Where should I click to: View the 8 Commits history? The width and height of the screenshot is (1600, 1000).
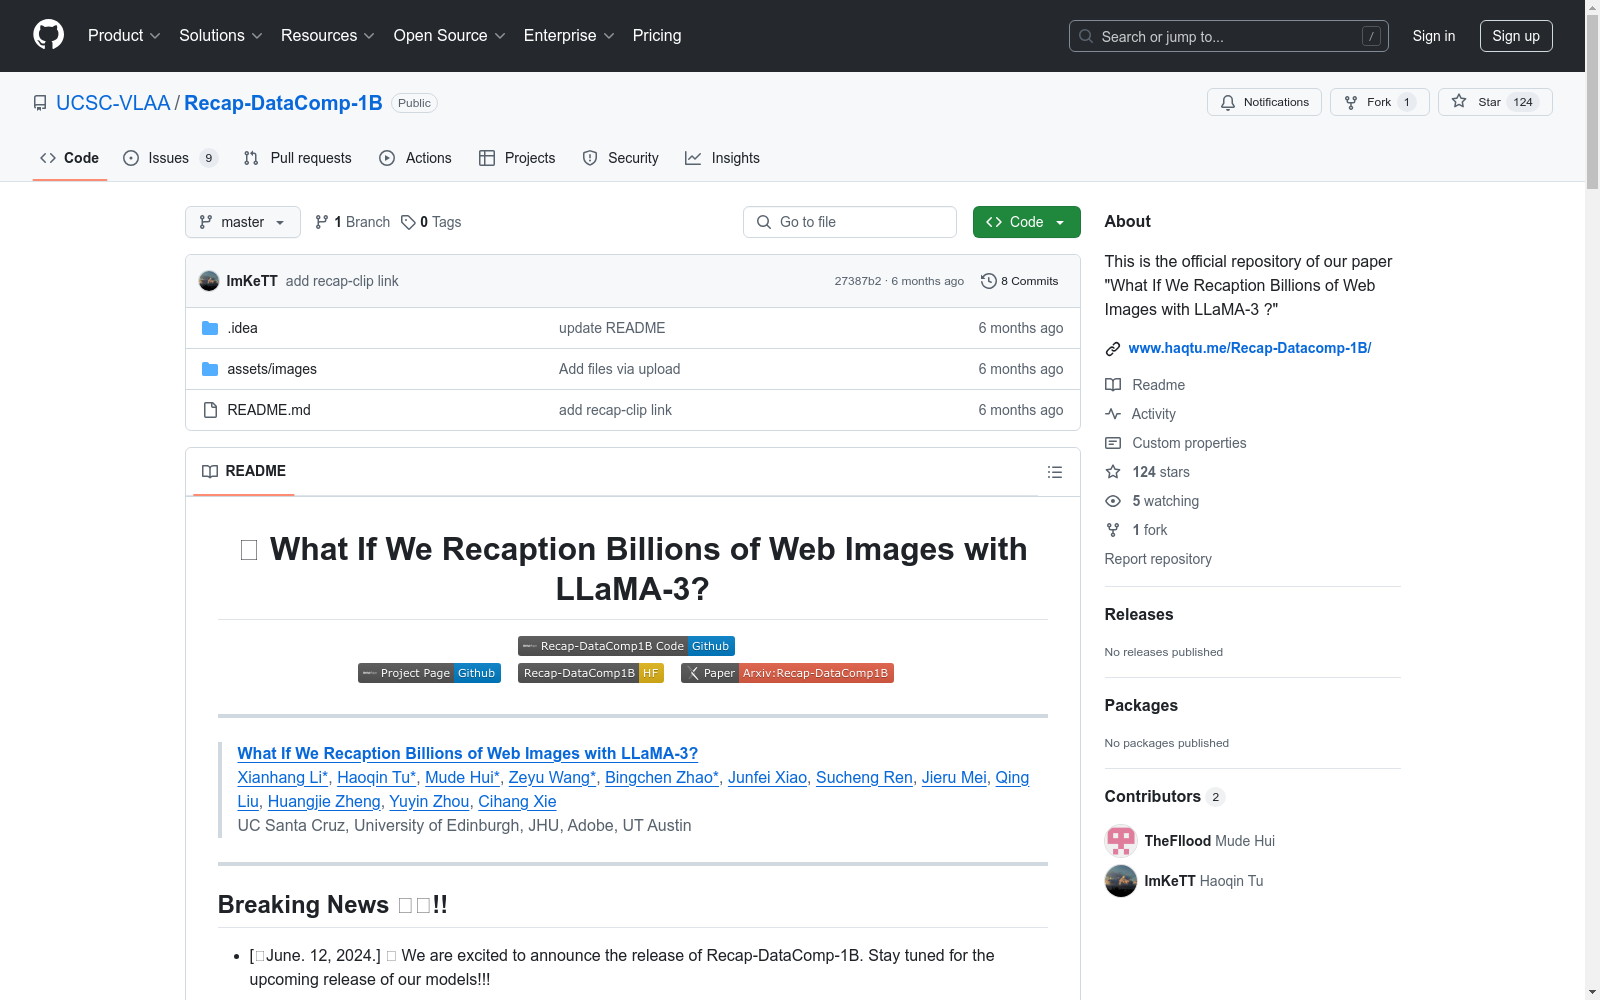coord(1019,281)
